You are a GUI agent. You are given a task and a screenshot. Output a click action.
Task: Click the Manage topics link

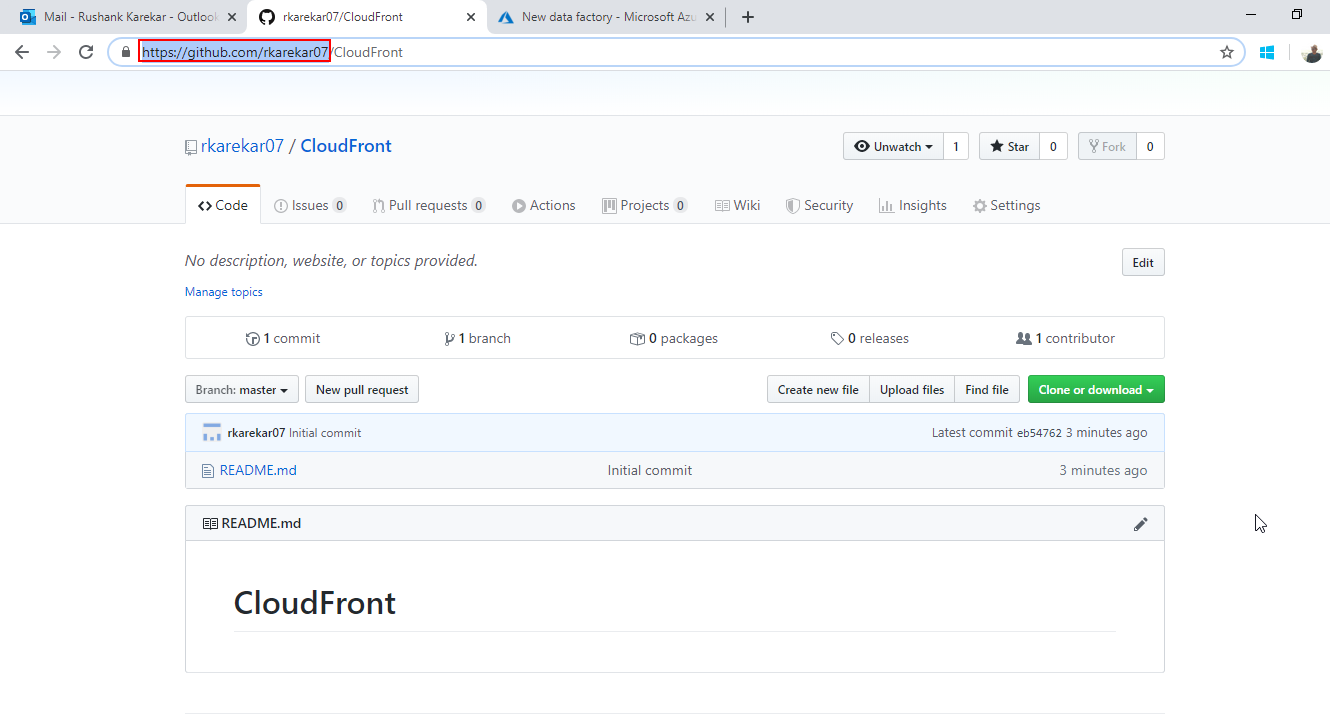pyautogui.click(x=224, y=292)
